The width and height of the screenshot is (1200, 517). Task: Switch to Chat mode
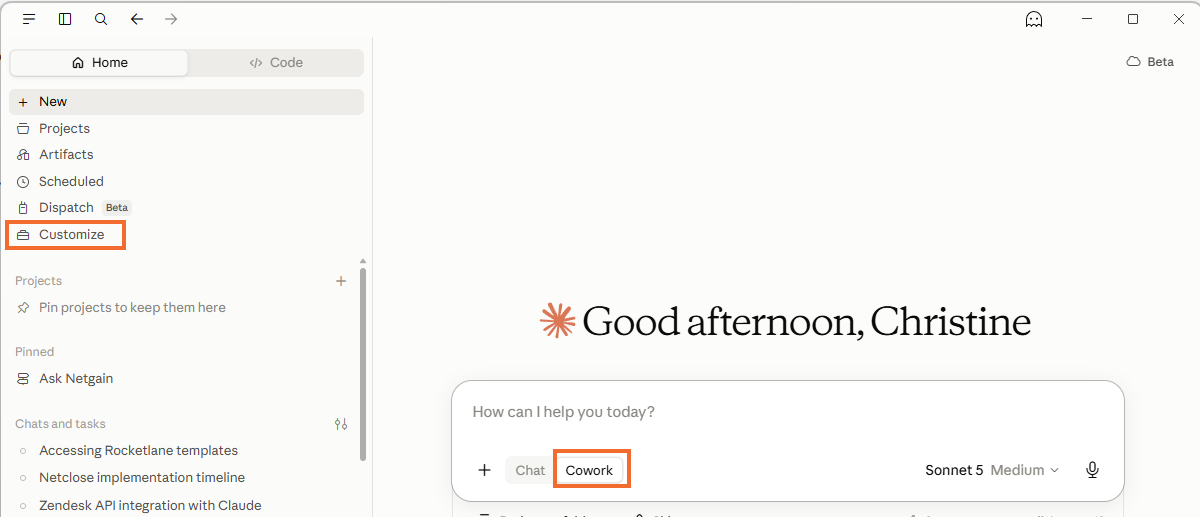click(530, 470)
